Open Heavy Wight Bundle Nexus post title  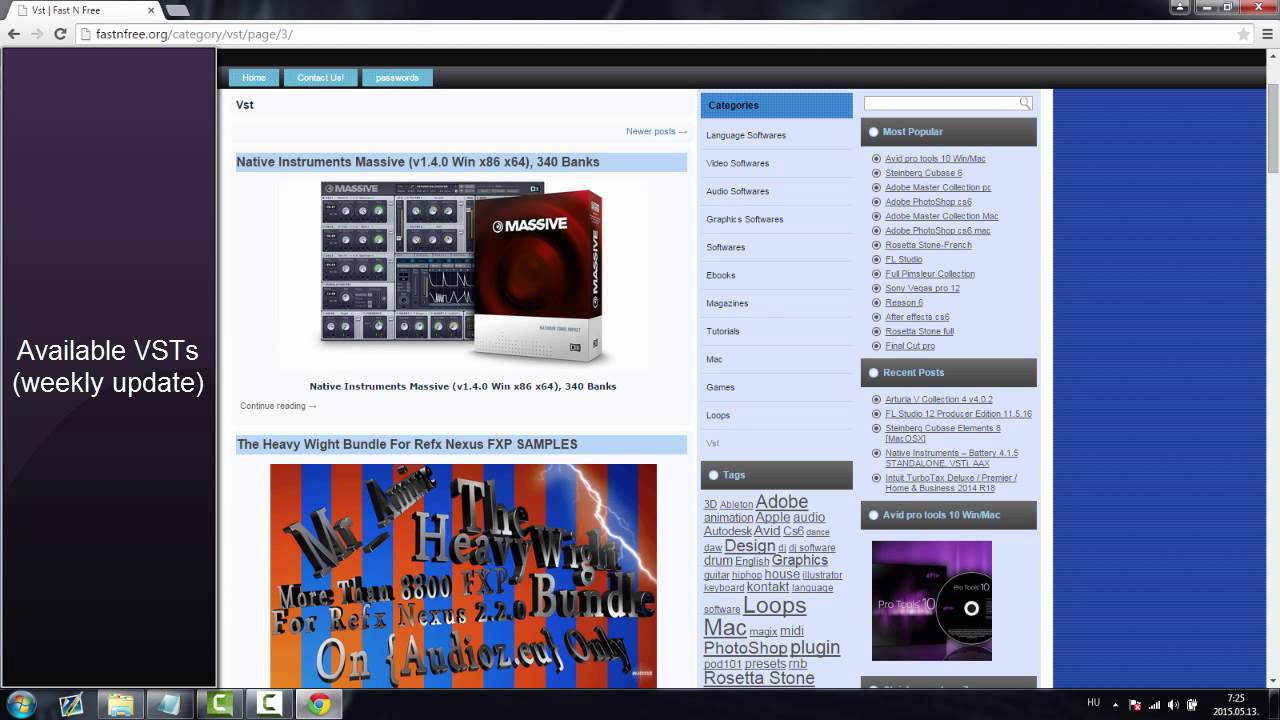coord(407,444)
